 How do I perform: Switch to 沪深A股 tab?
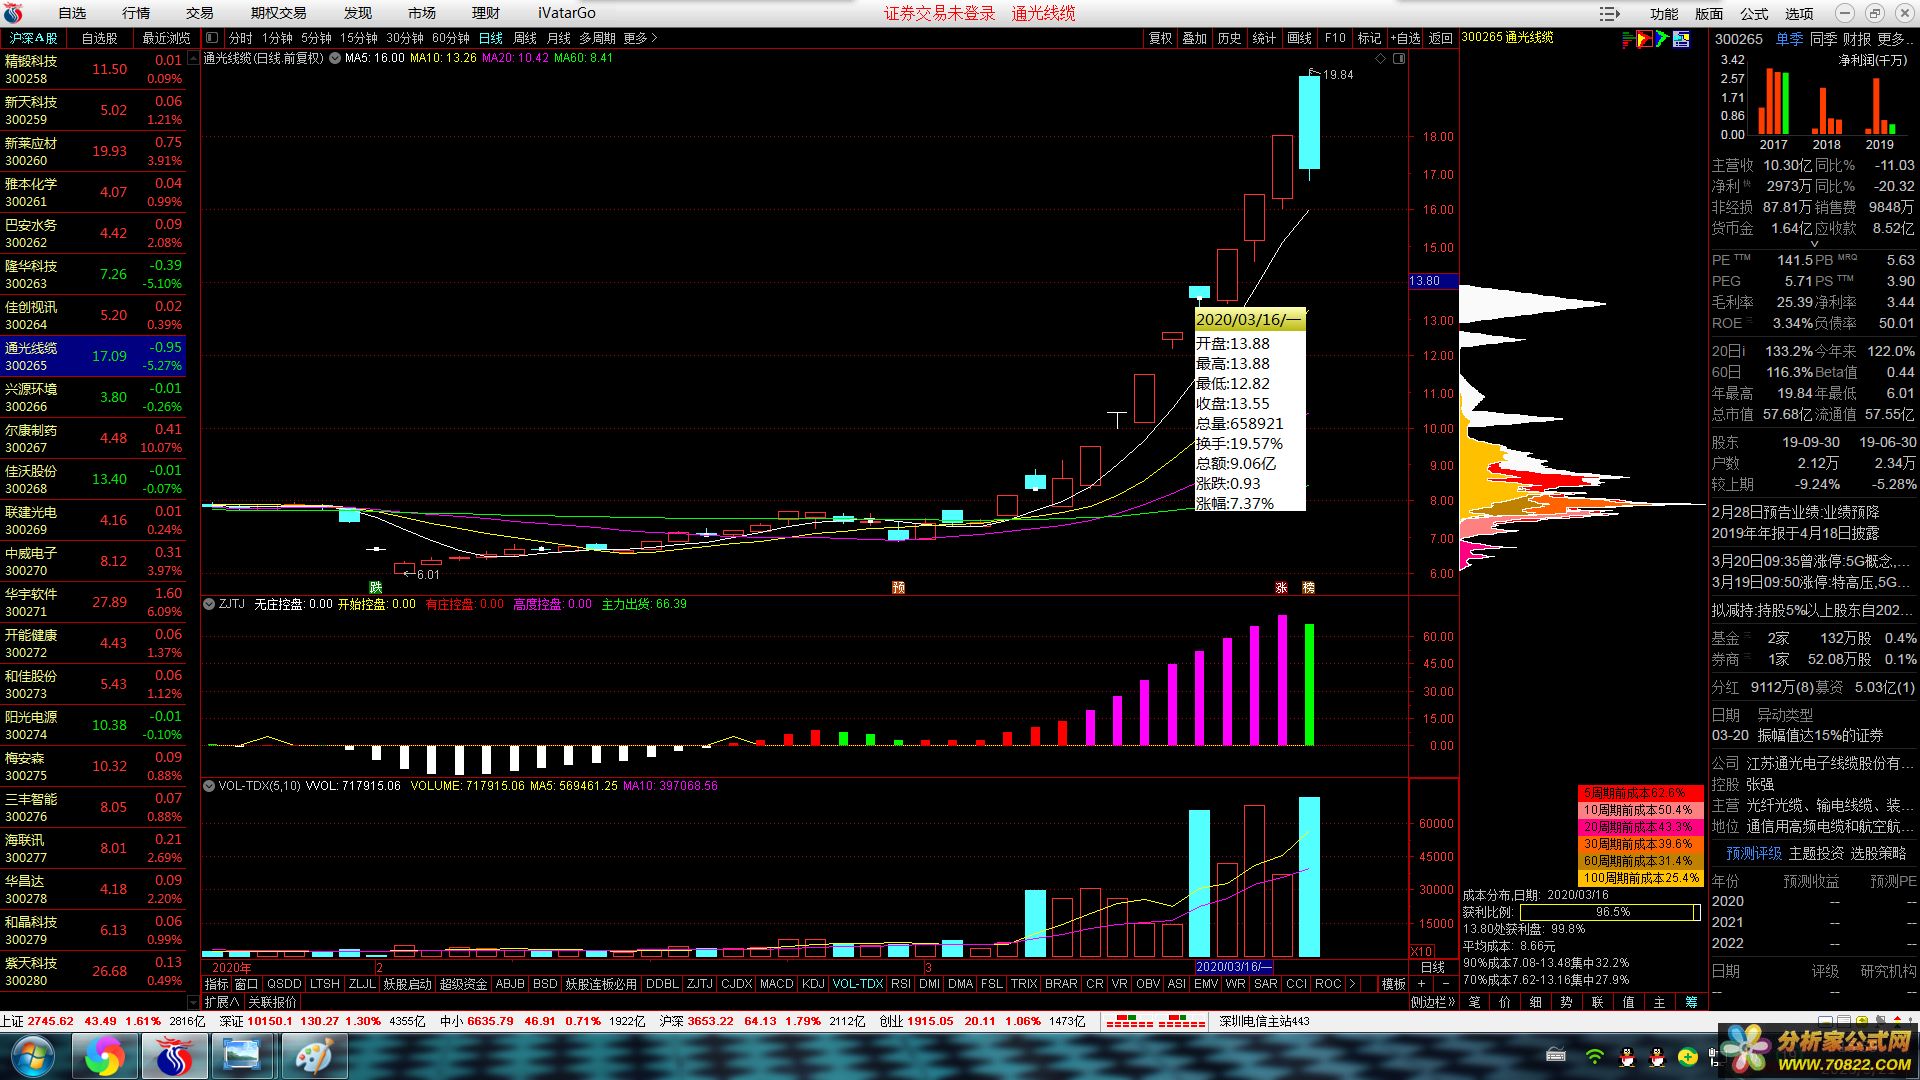(x=33, y=38)
